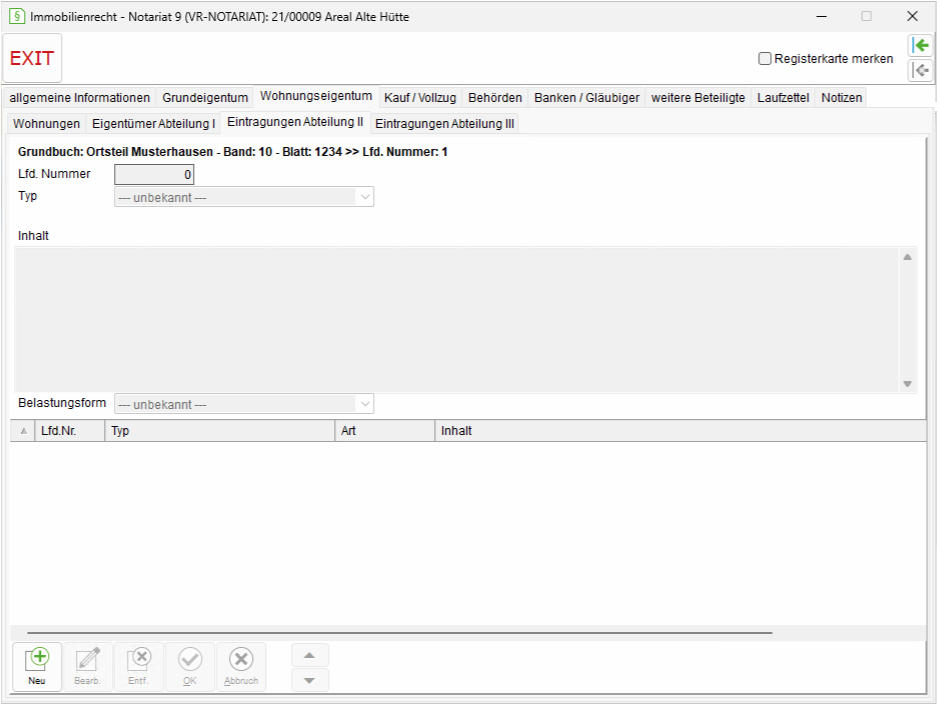Switch to the Wohnungen subtab
The height and width of the screenshot is (704, 939).
(47, 123)
